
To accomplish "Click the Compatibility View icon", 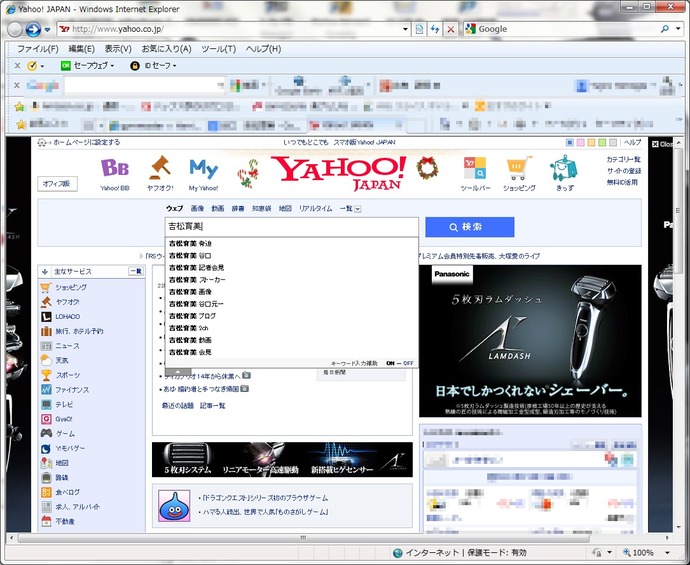I will pos(419,29).
